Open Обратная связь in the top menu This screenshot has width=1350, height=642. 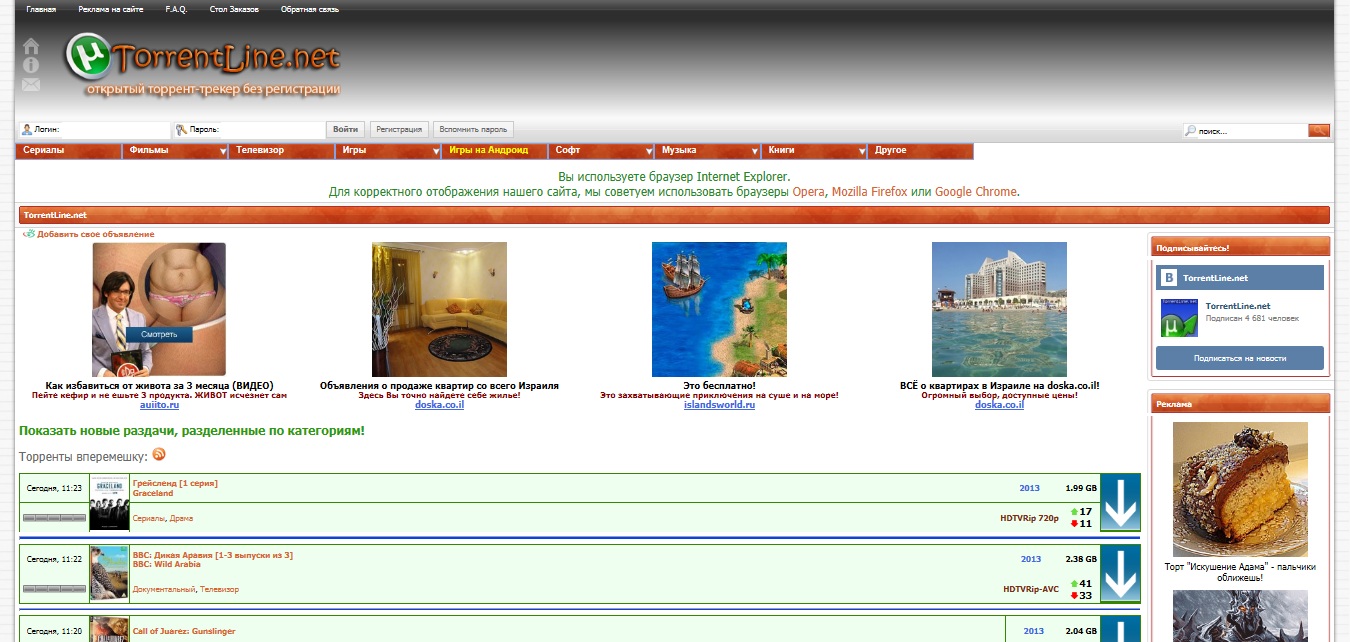tap(309, 9)
